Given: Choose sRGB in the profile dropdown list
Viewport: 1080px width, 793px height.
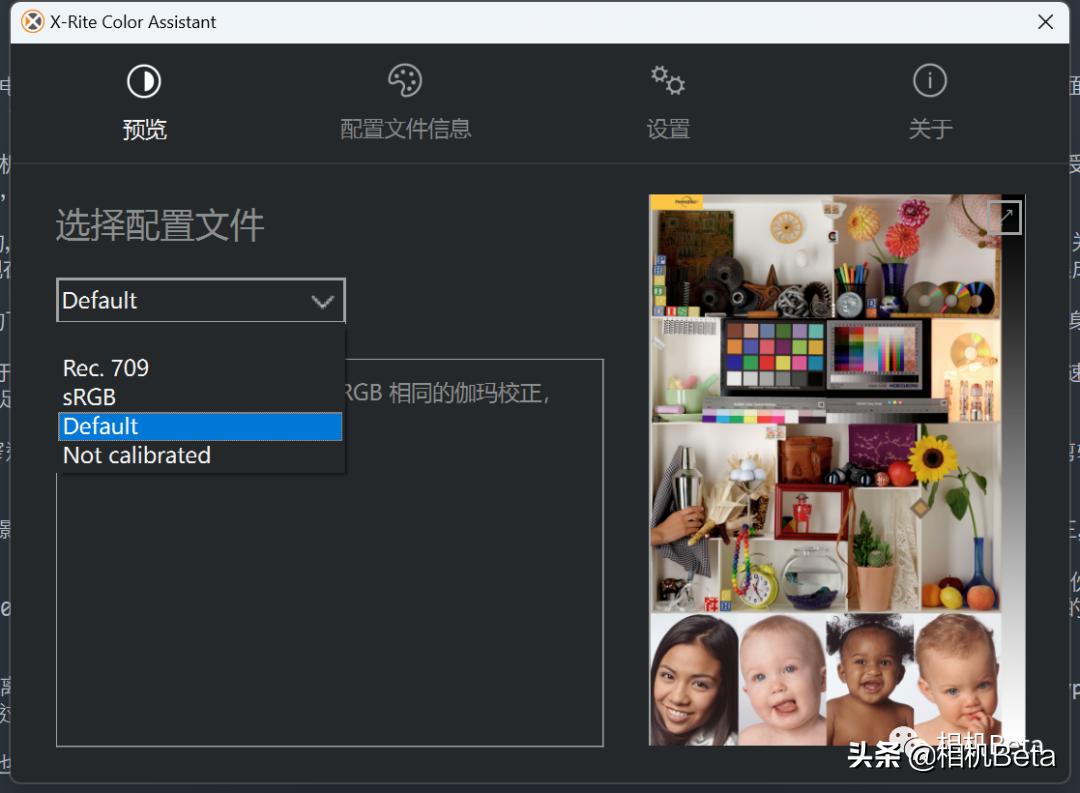Looking at the screenshot, I should [88, 396].
